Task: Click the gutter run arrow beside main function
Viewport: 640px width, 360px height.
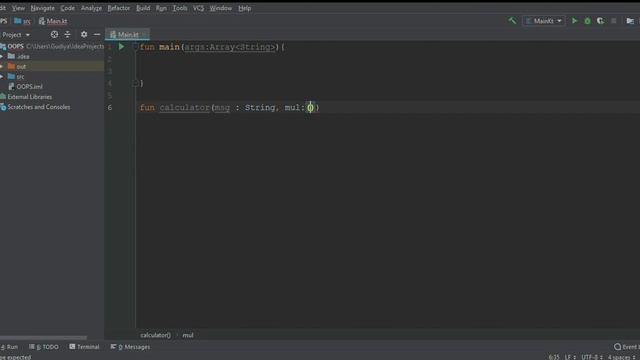Action: coord(121,47)
